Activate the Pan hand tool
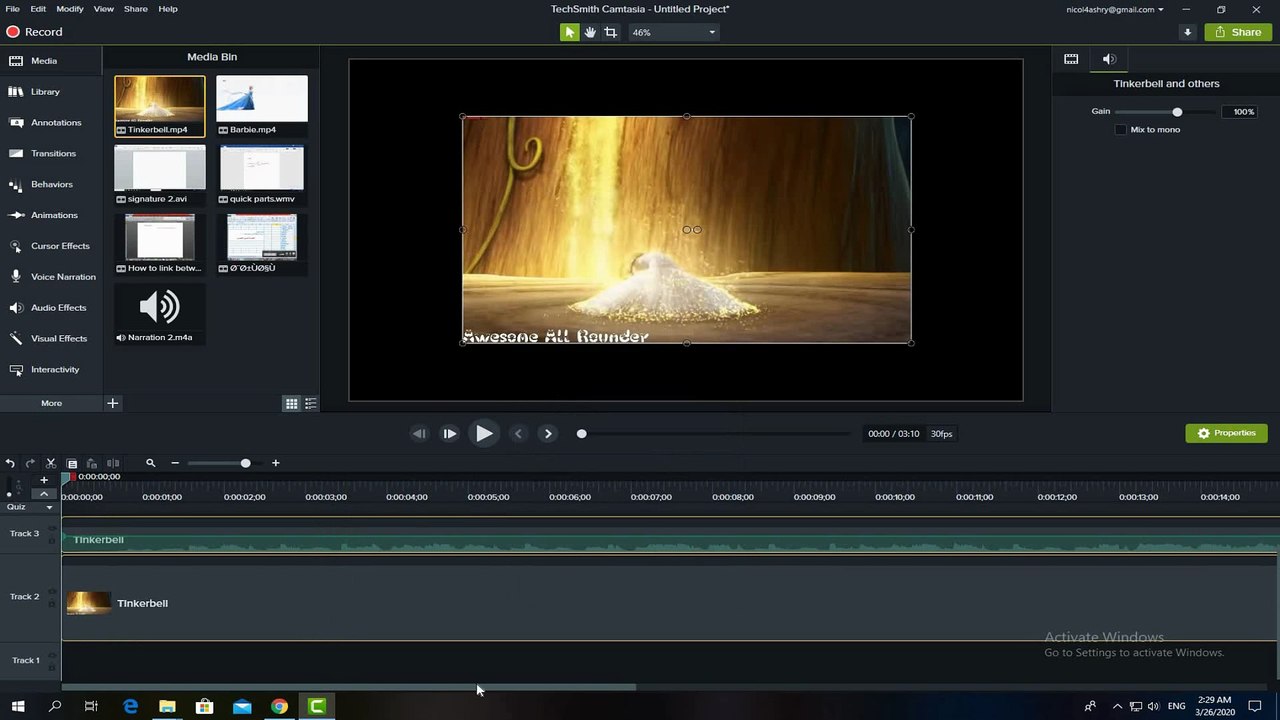Image resolution: width=1280 pixels, height=720 pixels. [590, 32]
